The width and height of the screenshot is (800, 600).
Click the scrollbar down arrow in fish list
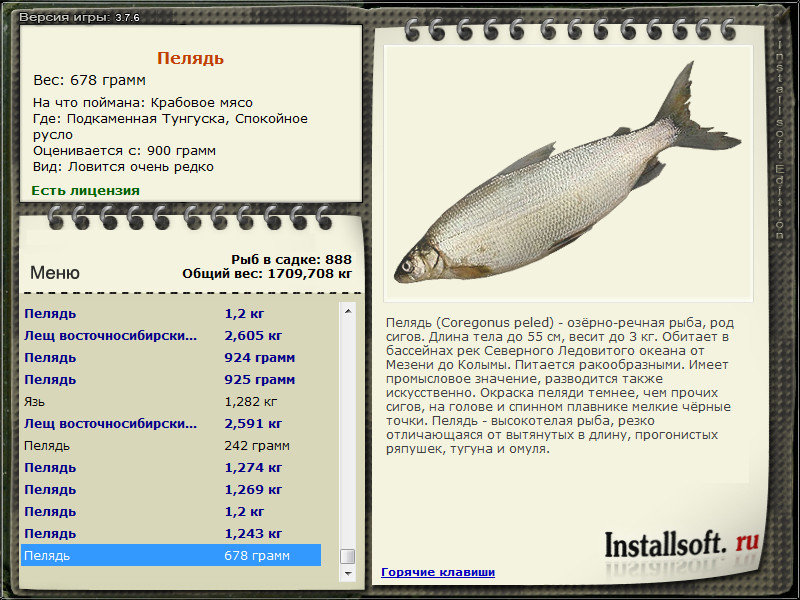pos(348,573)
